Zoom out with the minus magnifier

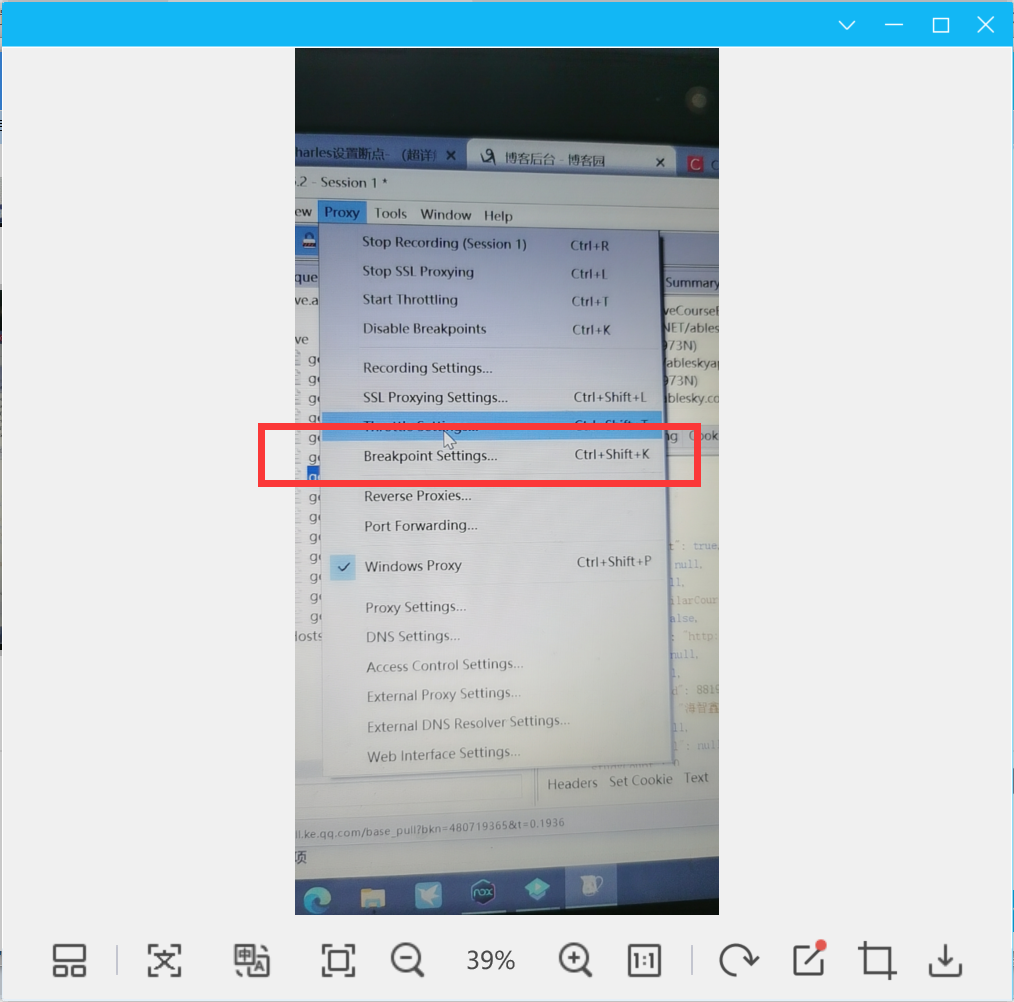(x=407, y=961)
